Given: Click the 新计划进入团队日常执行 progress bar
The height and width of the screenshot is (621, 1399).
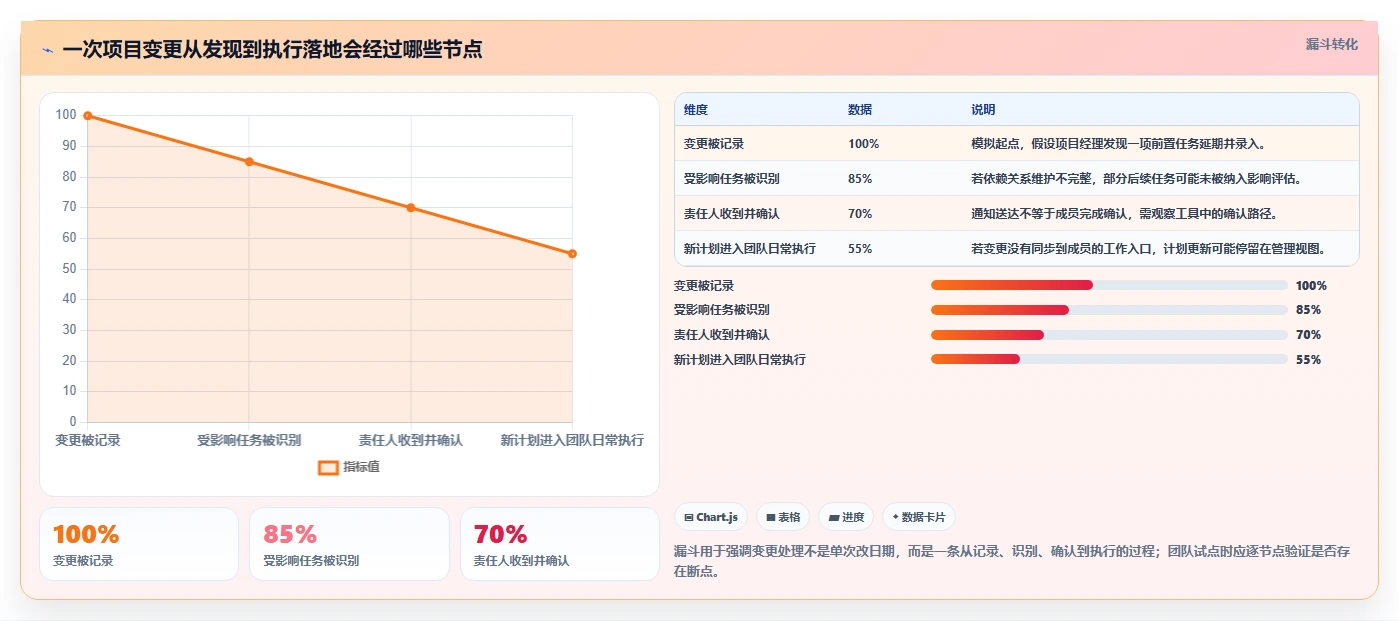Looking at the screenshot, I should pyautogui.click(x=1109, y=360).
